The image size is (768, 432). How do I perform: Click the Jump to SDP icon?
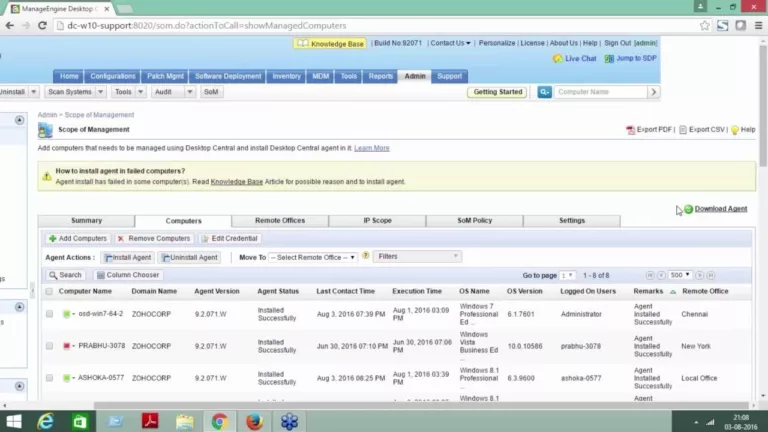click(609, 59)
